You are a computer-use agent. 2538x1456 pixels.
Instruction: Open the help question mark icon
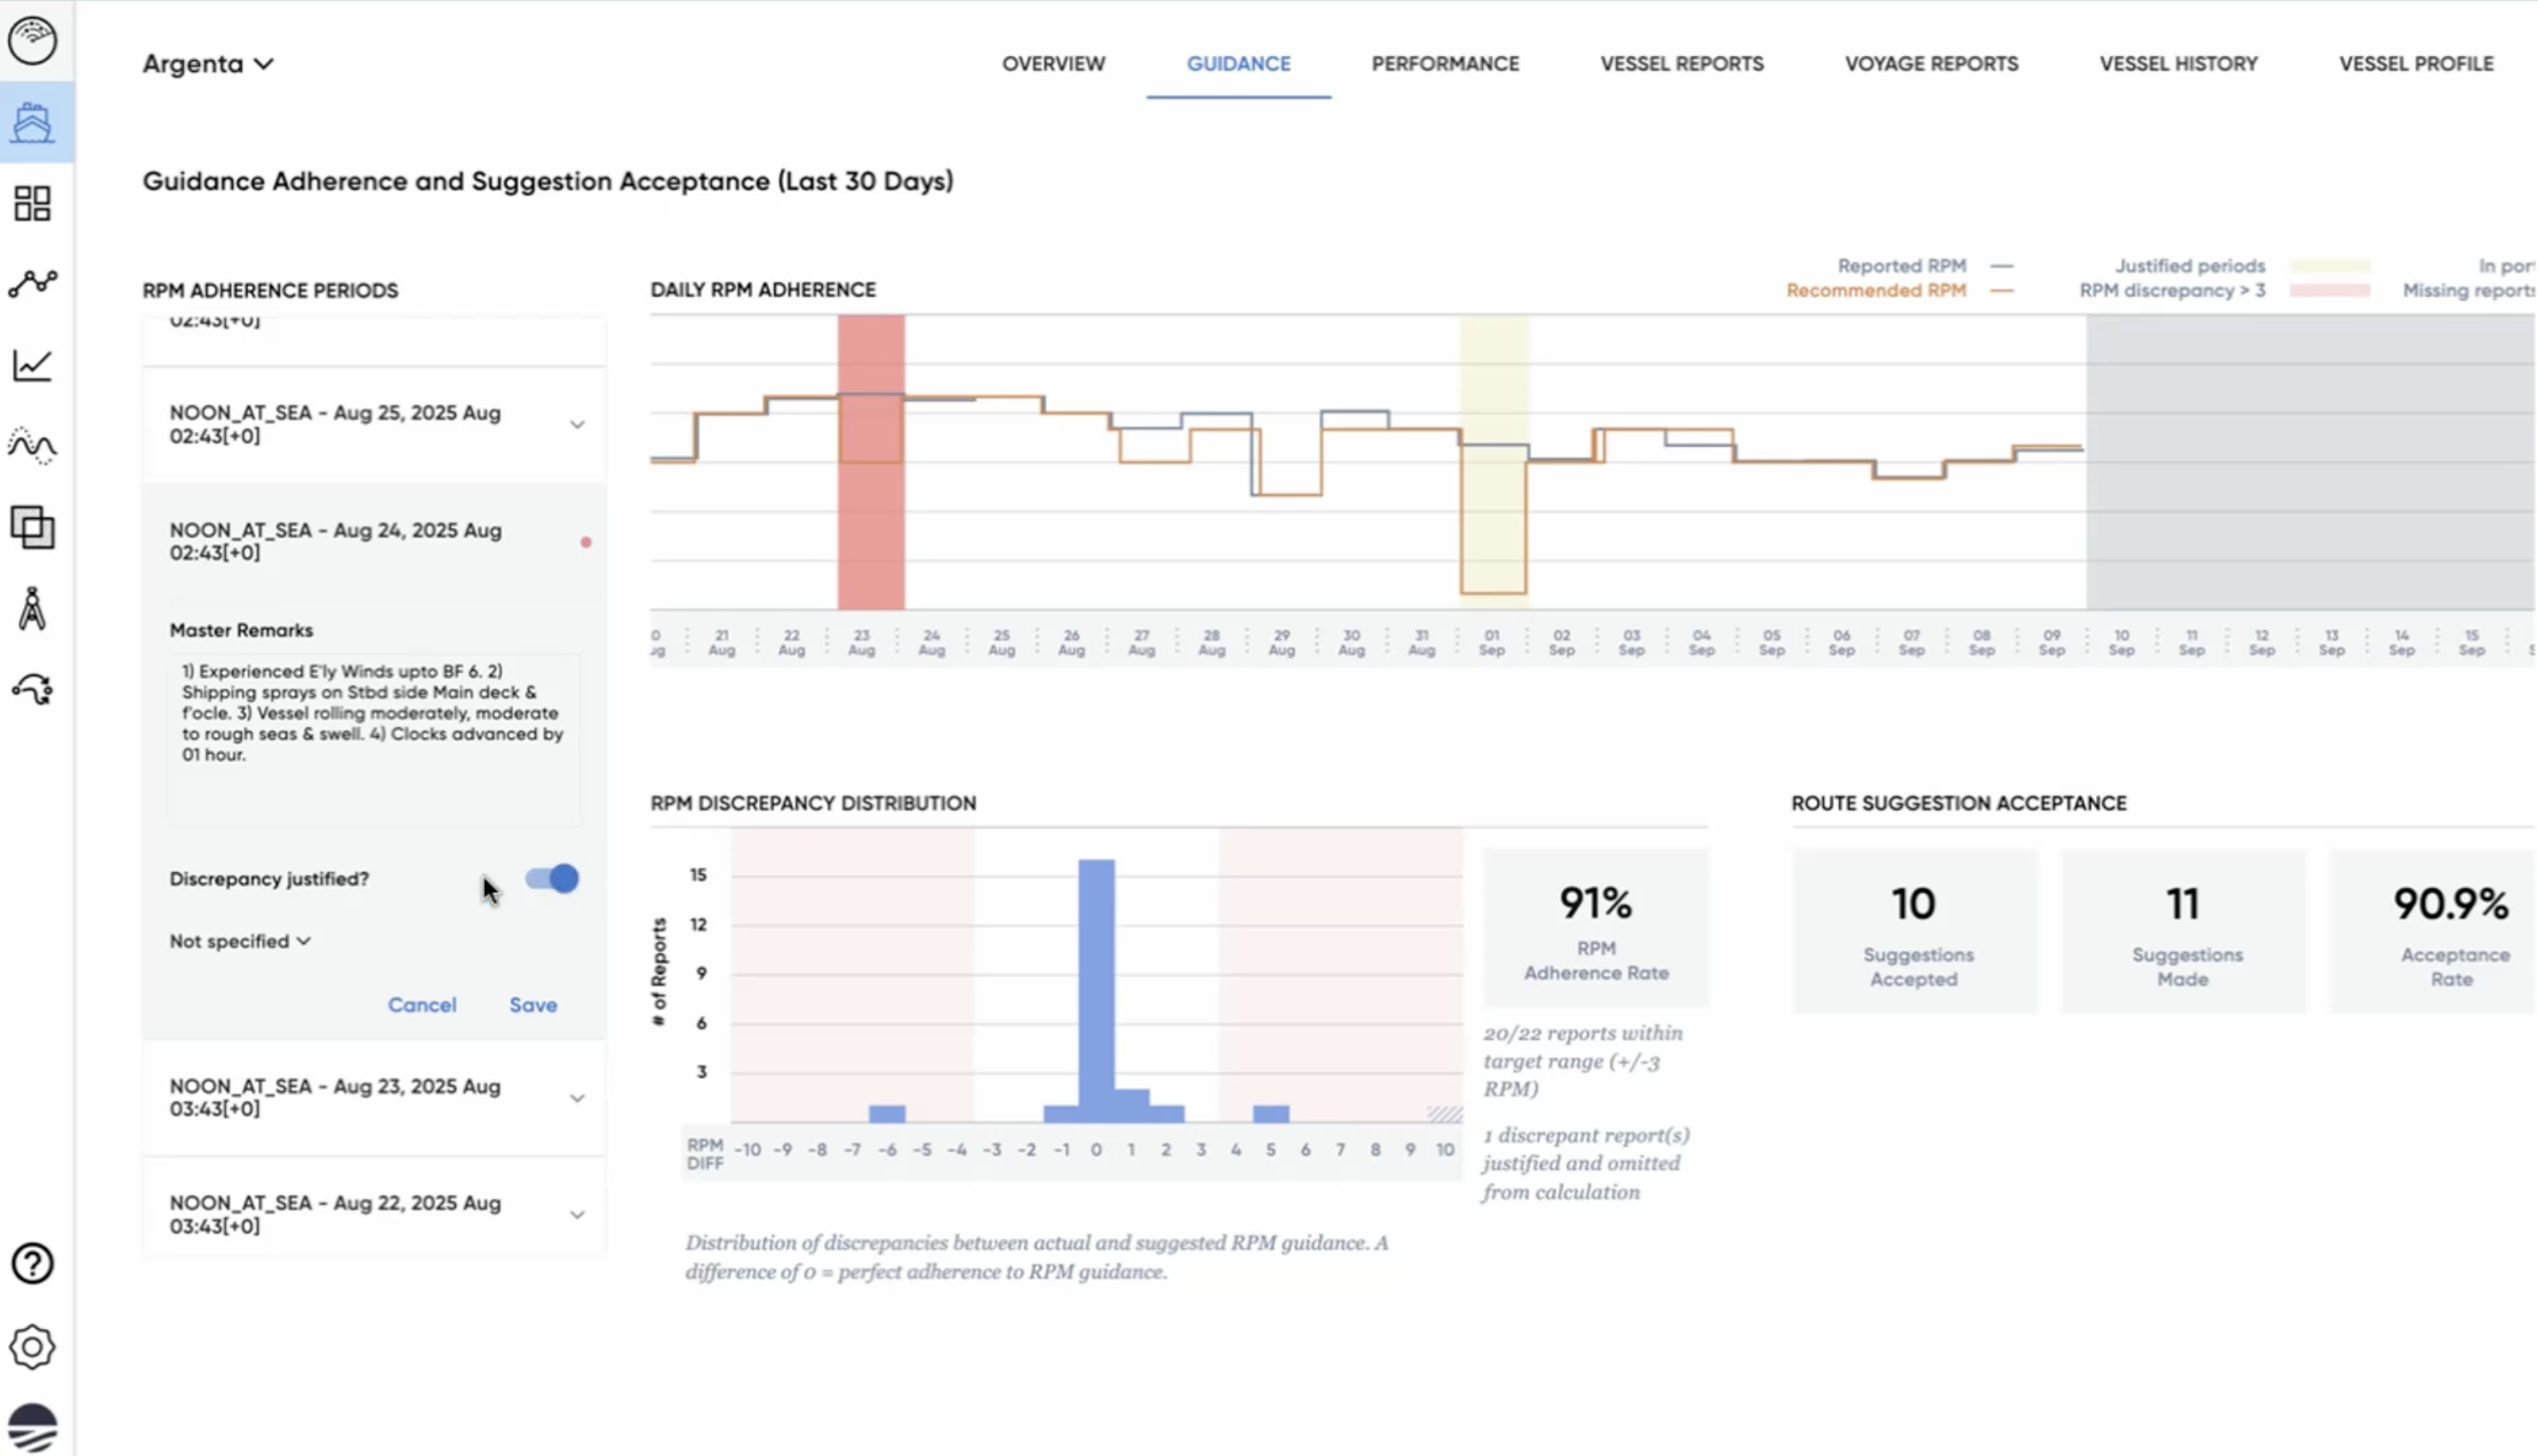click(x=33, y=1264)
